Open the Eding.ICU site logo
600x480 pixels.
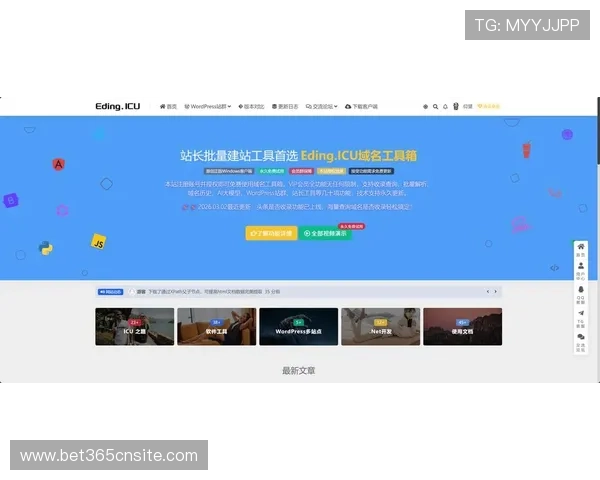pos(117,106)
